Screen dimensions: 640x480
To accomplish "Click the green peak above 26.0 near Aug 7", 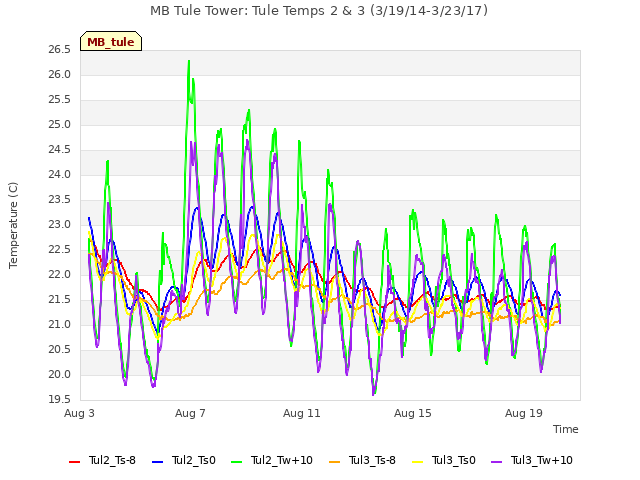I will [189, 62].
